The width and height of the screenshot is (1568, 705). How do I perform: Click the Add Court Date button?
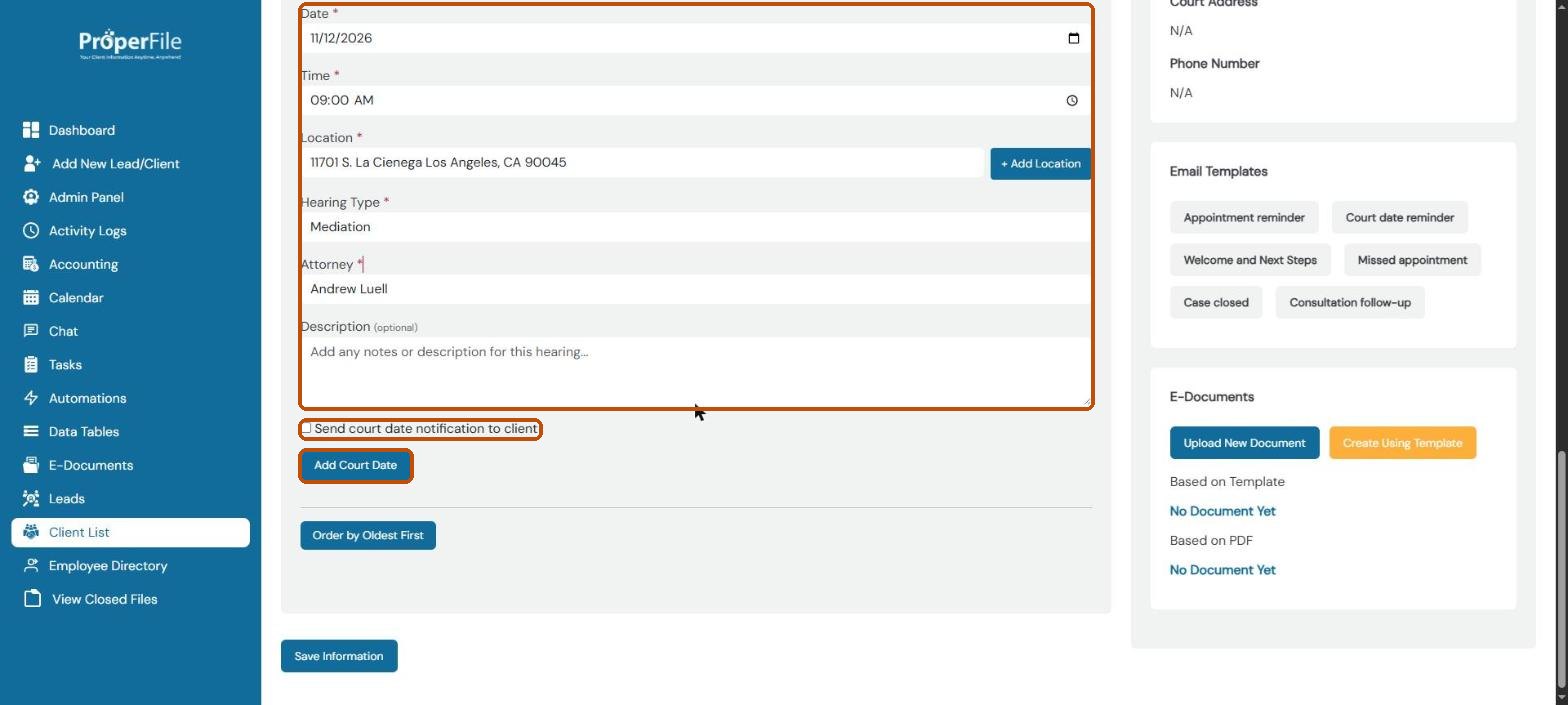(x=355, y=465)
